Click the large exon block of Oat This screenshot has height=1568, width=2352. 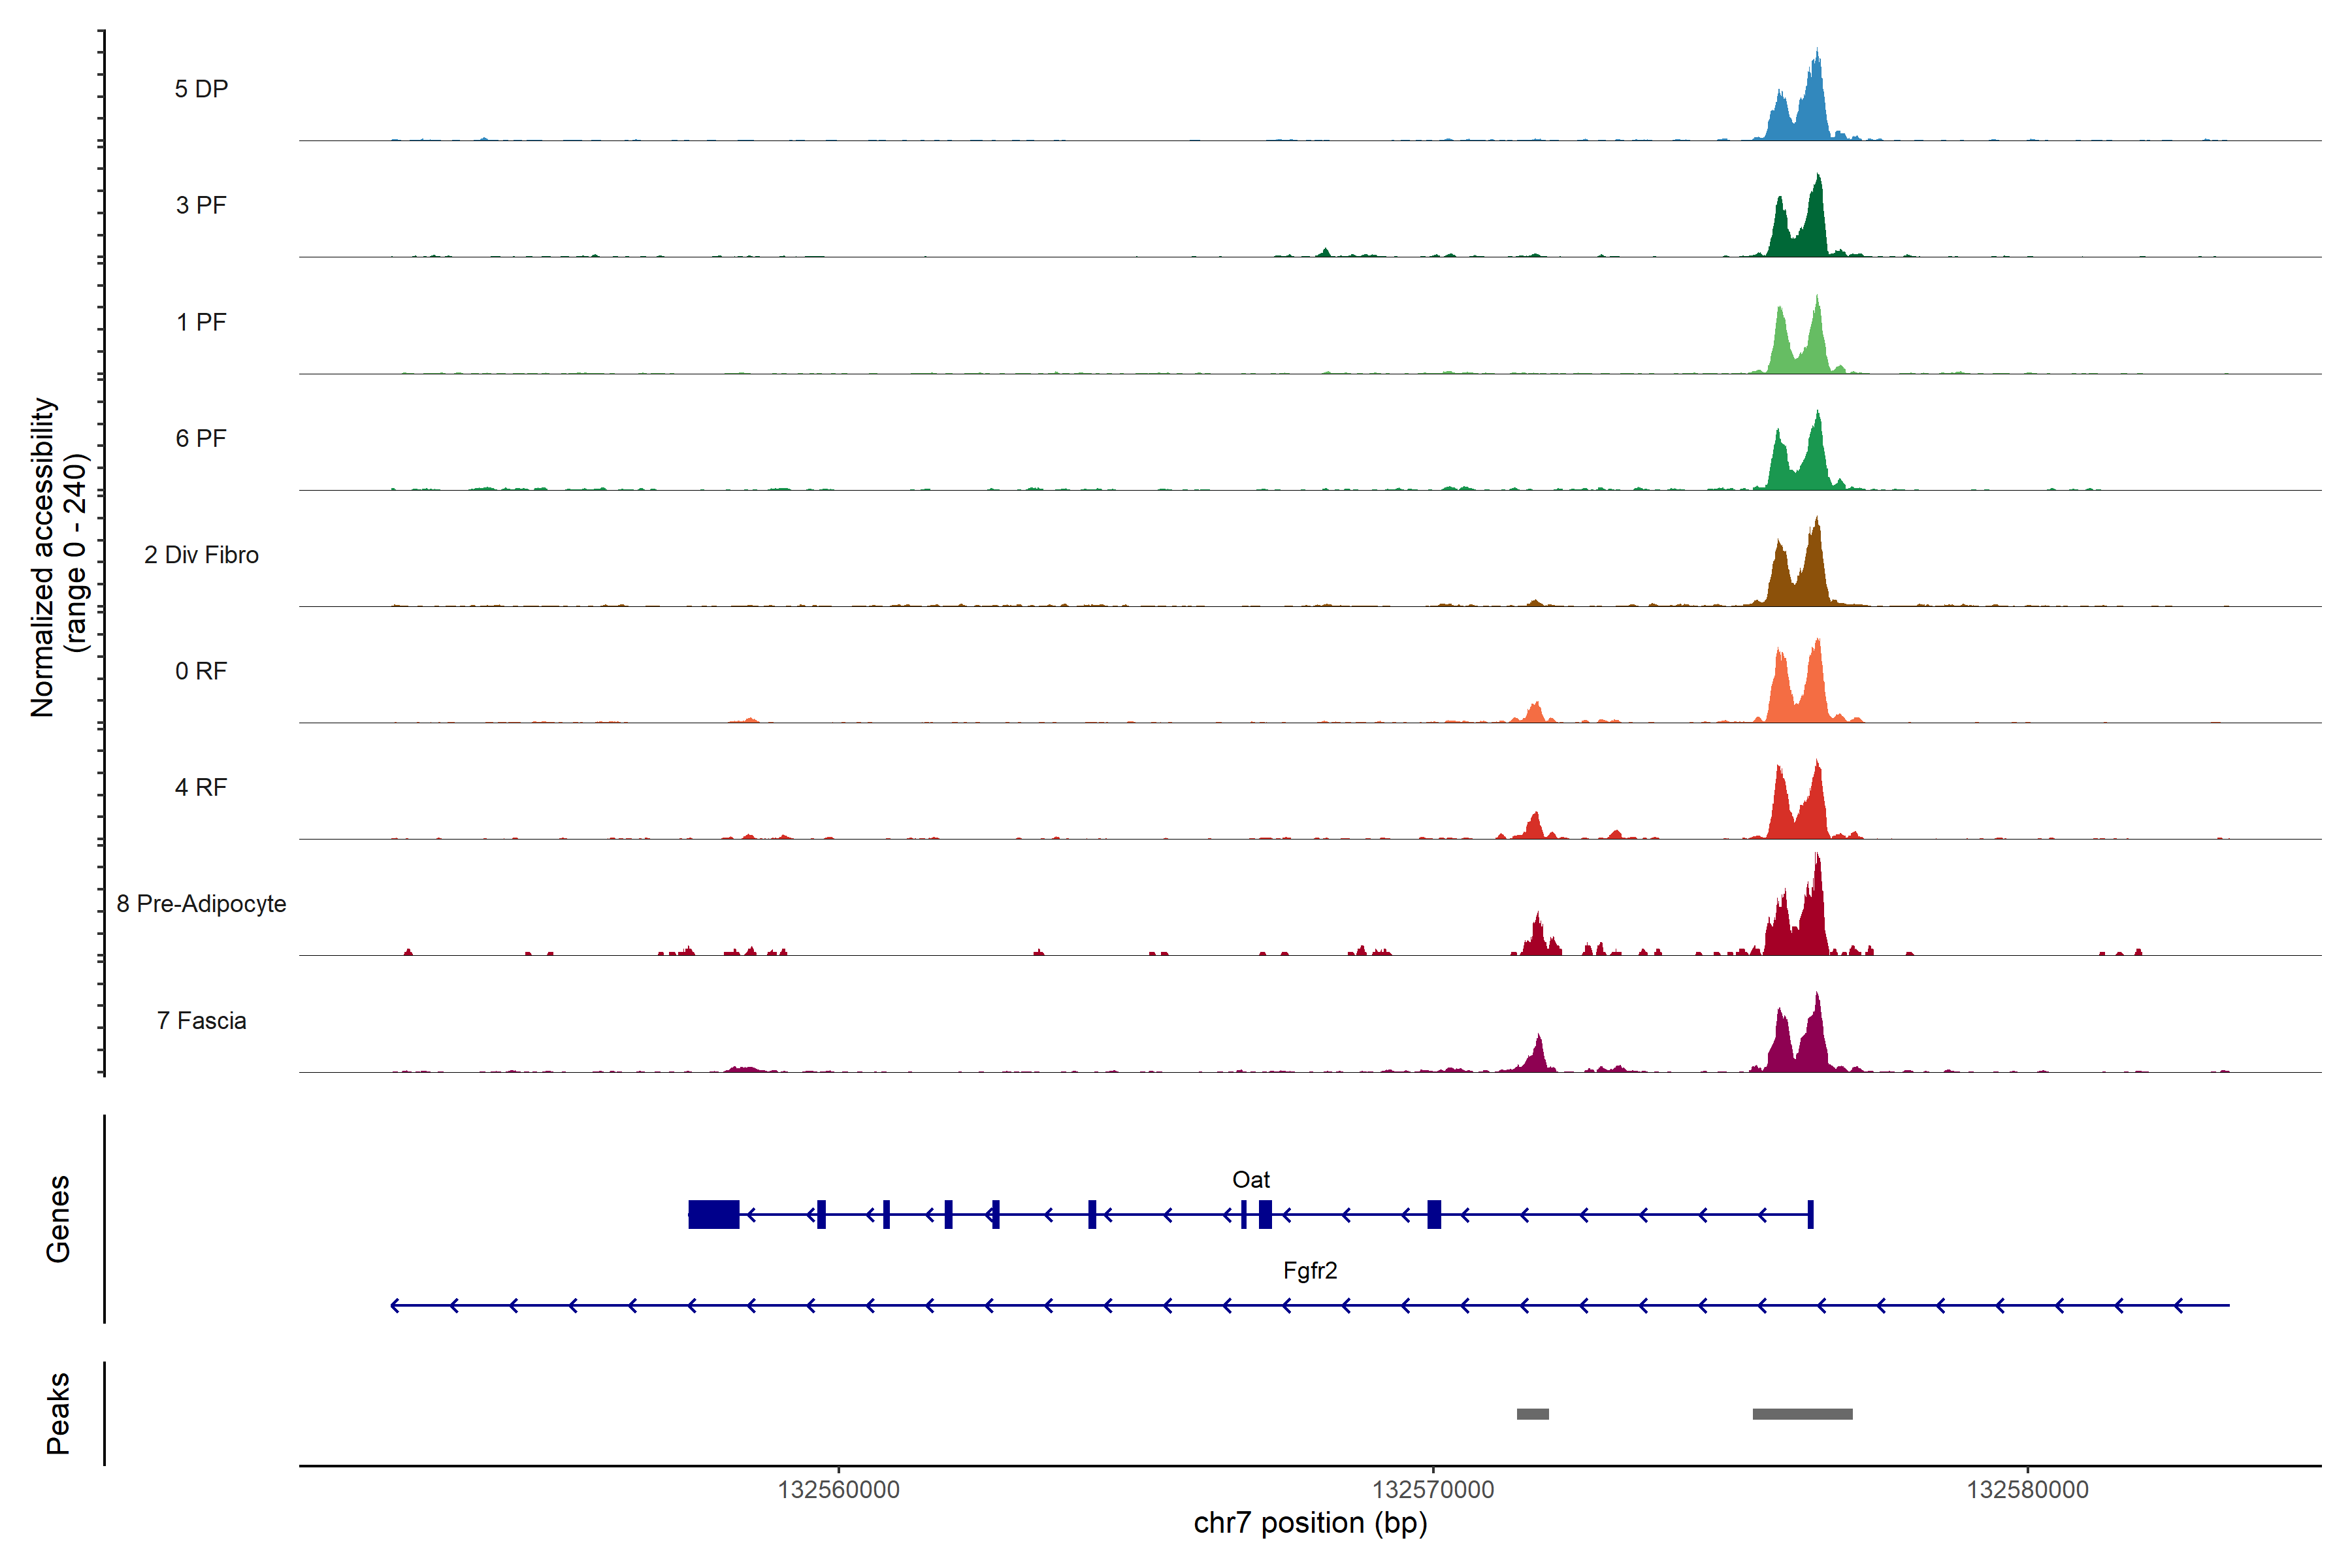(x=714, y=1214)
